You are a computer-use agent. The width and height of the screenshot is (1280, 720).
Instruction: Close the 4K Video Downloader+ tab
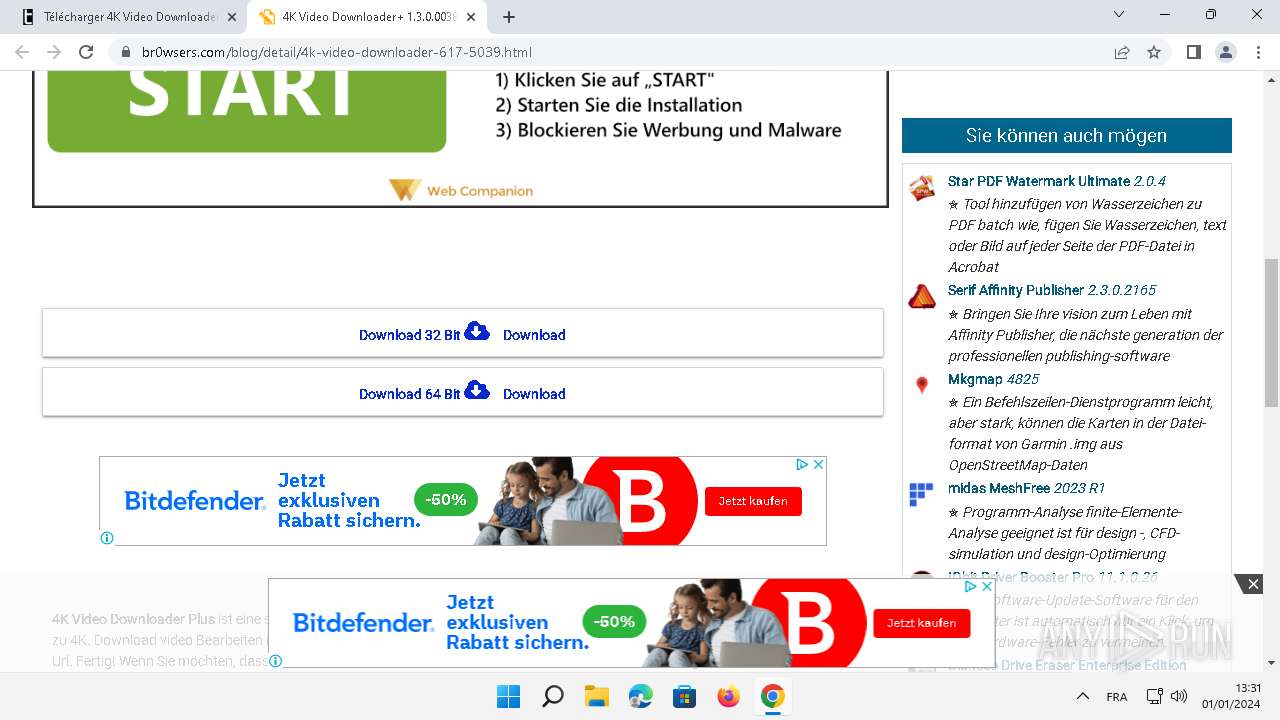[x=472, y=17]
